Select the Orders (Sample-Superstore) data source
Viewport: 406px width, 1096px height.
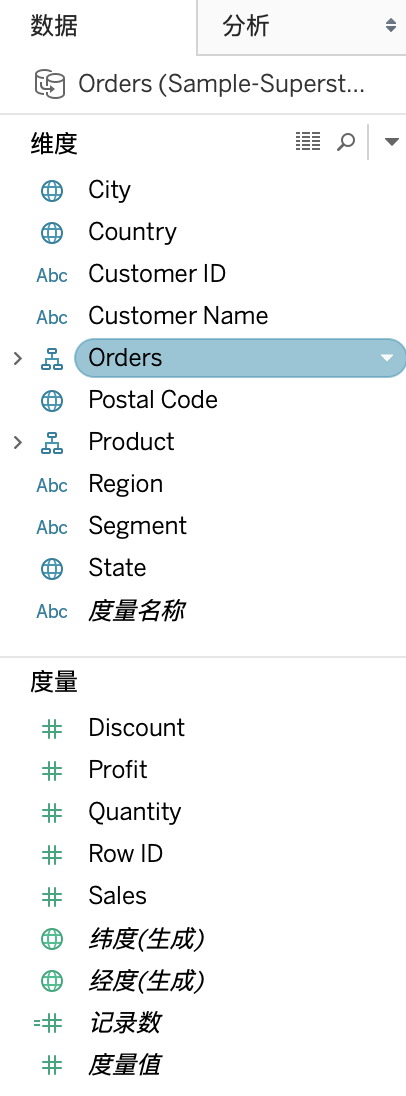point(221,85)
